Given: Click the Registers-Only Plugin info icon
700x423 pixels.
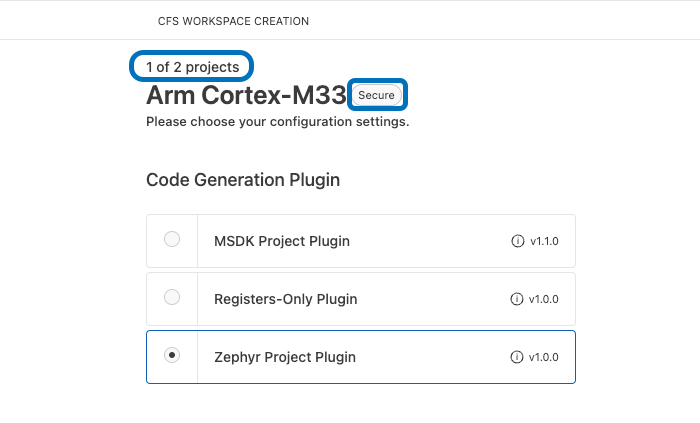Looking at the screenshot, I should coord(517,299).
